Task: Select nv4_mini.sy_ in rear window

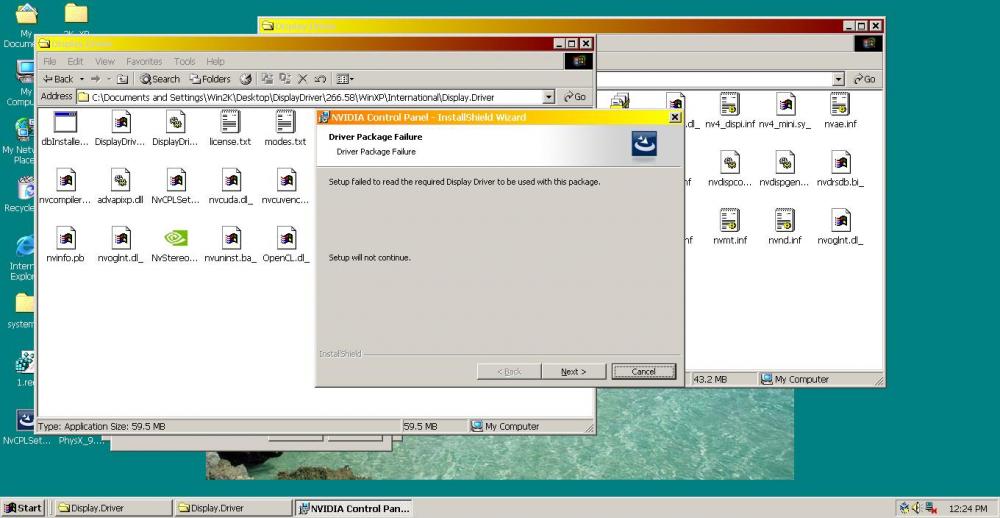Action: click(785, 111)
